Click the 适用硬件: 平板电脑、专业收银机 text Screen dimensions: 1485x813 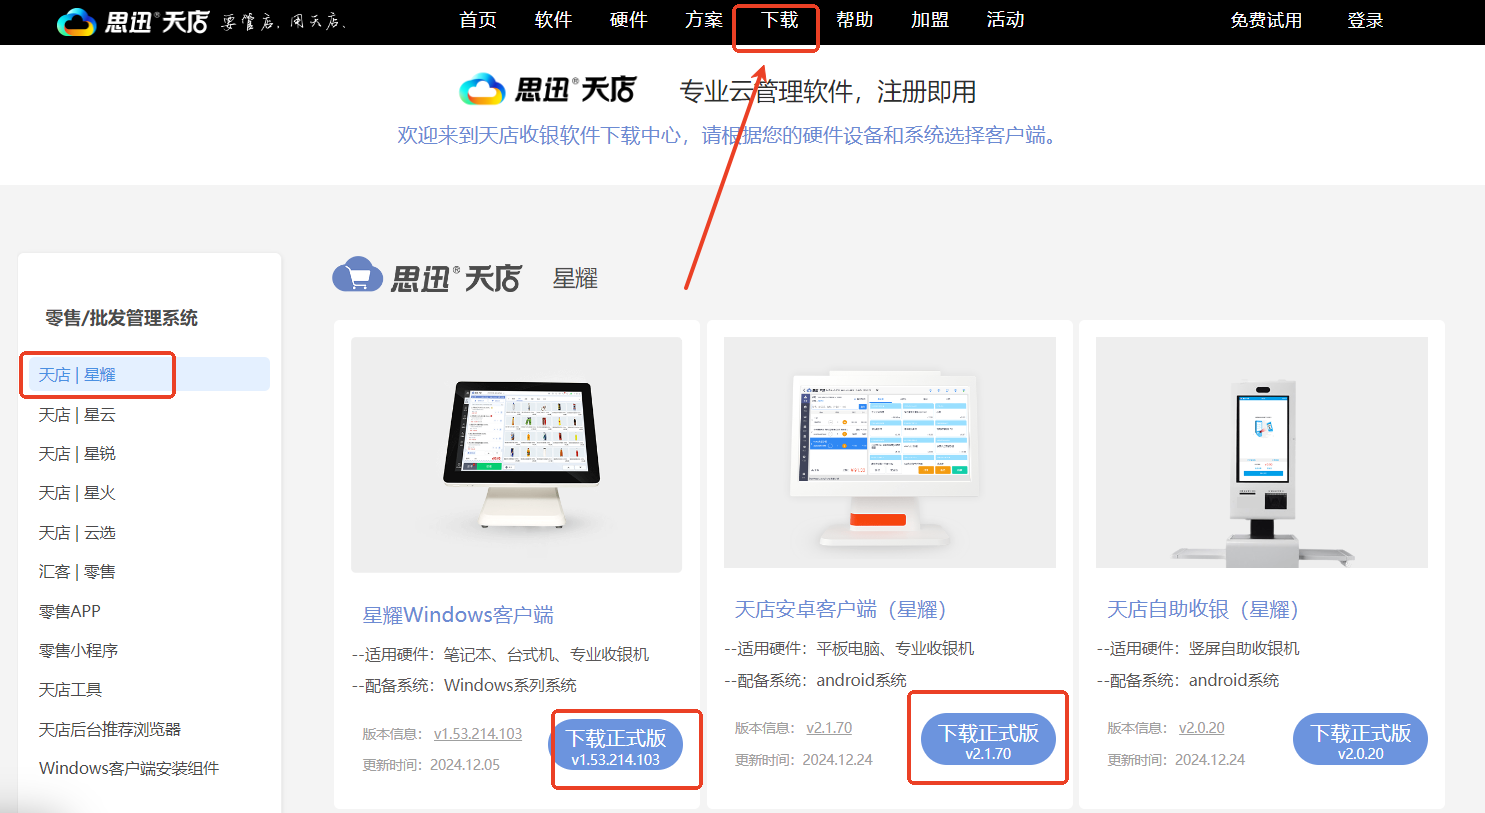tap(849, 648)
